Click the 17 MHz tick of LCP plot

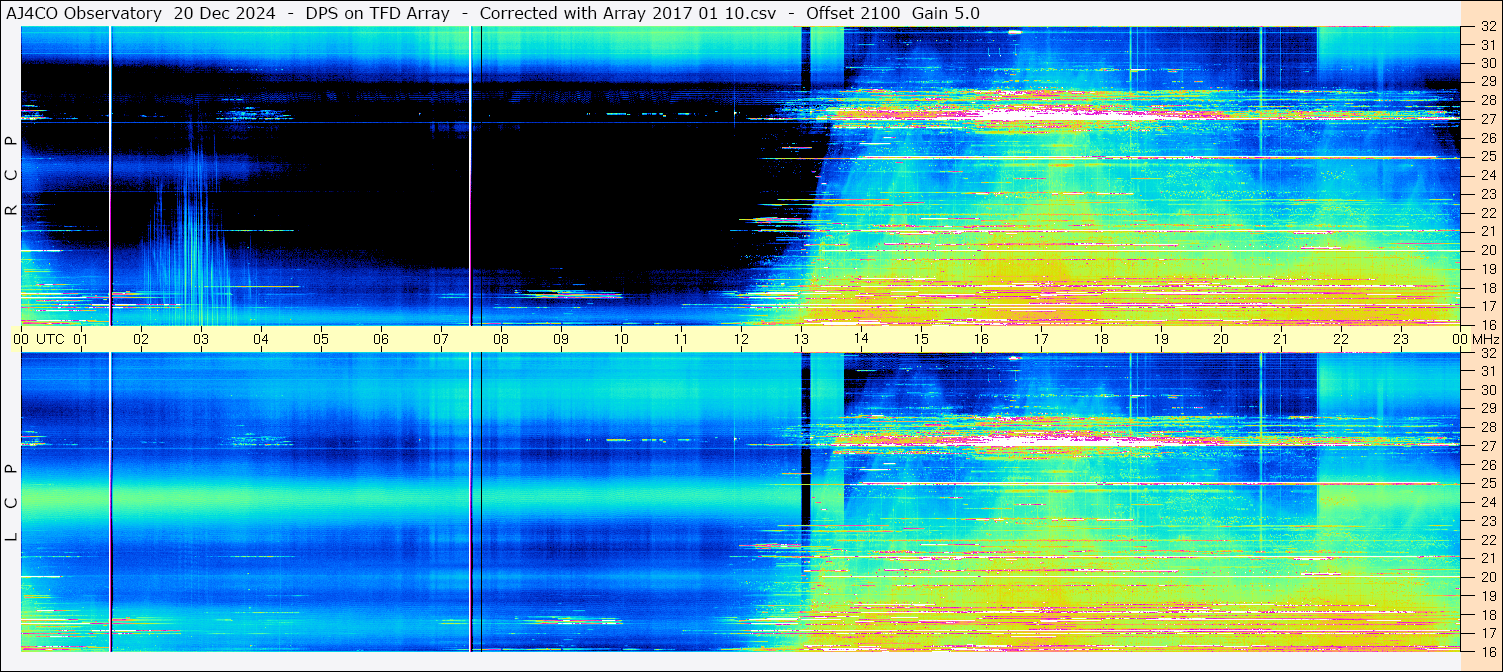point(1487,633)
